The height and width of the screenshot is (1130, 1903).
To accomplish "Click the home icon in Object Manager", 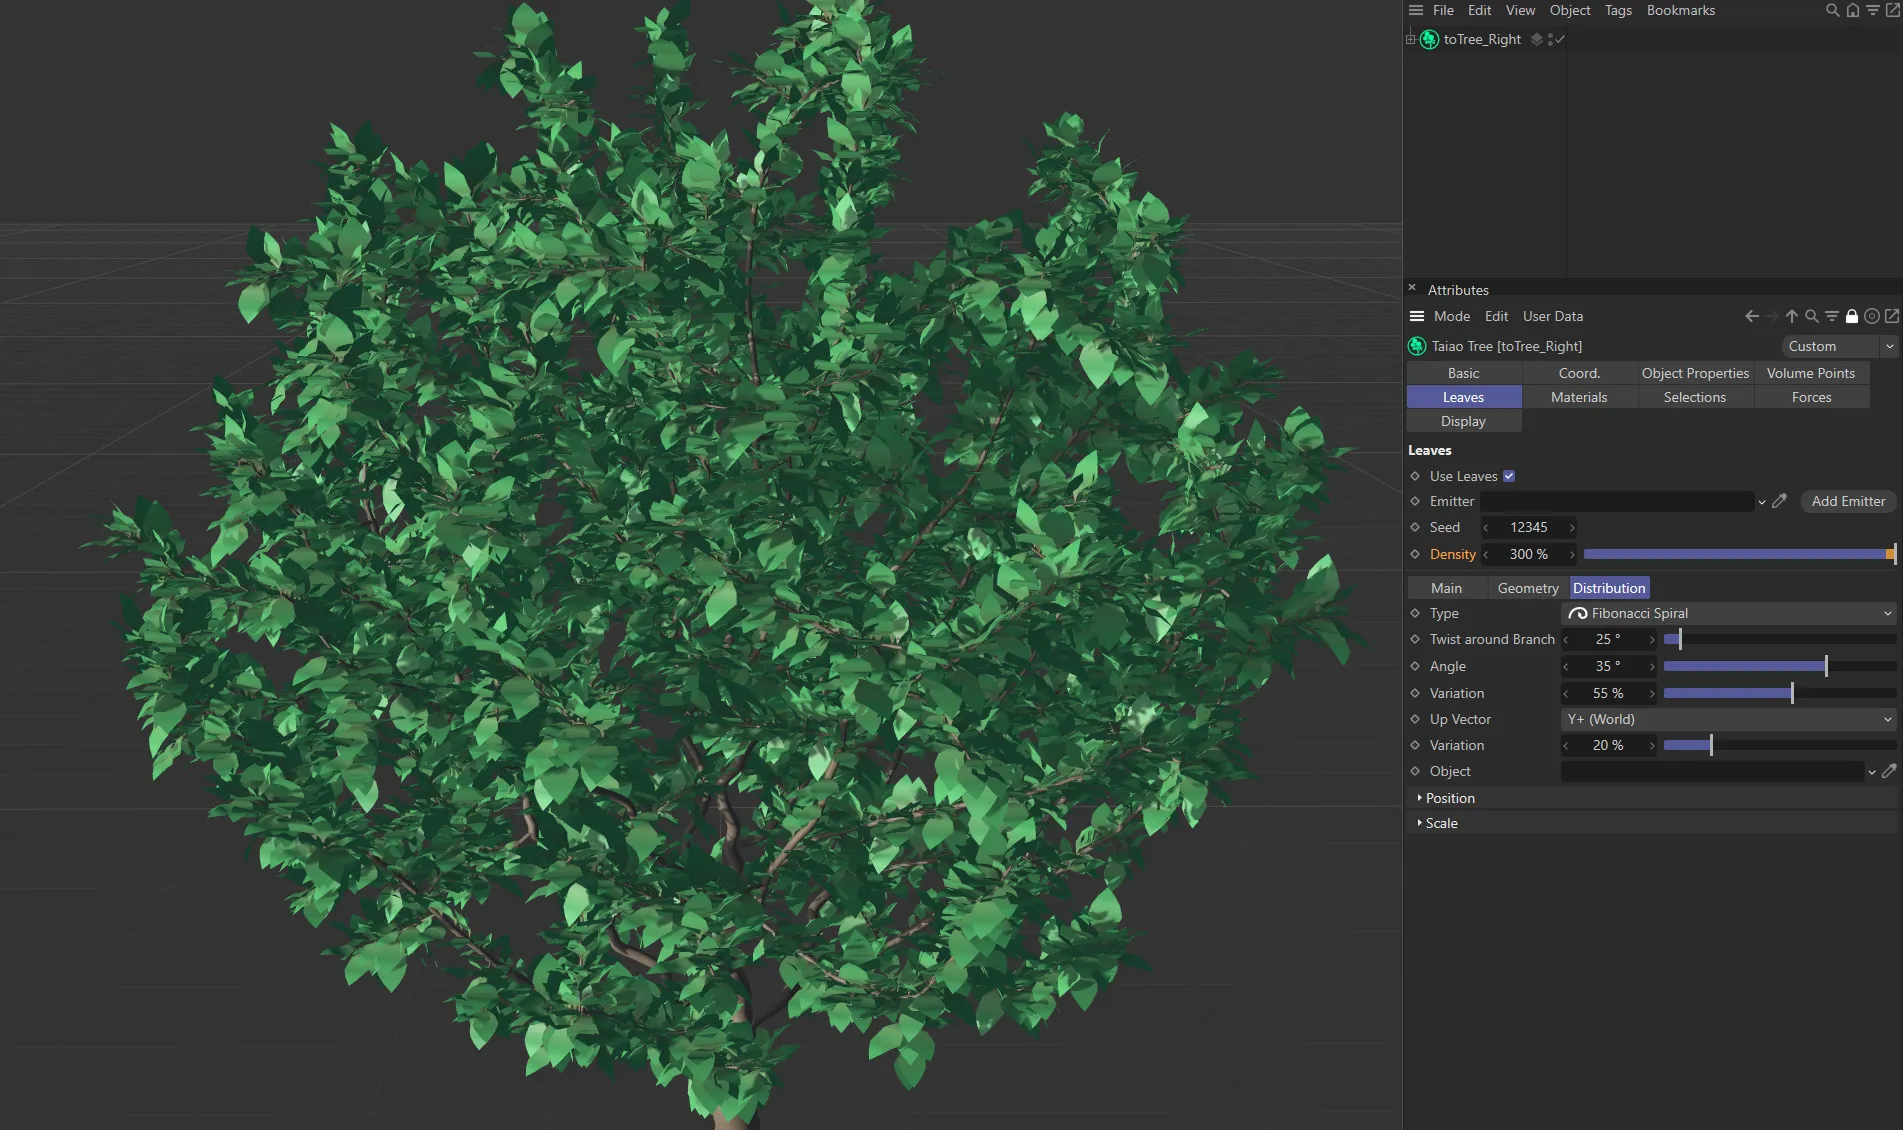I will (x=1852, y=10).
